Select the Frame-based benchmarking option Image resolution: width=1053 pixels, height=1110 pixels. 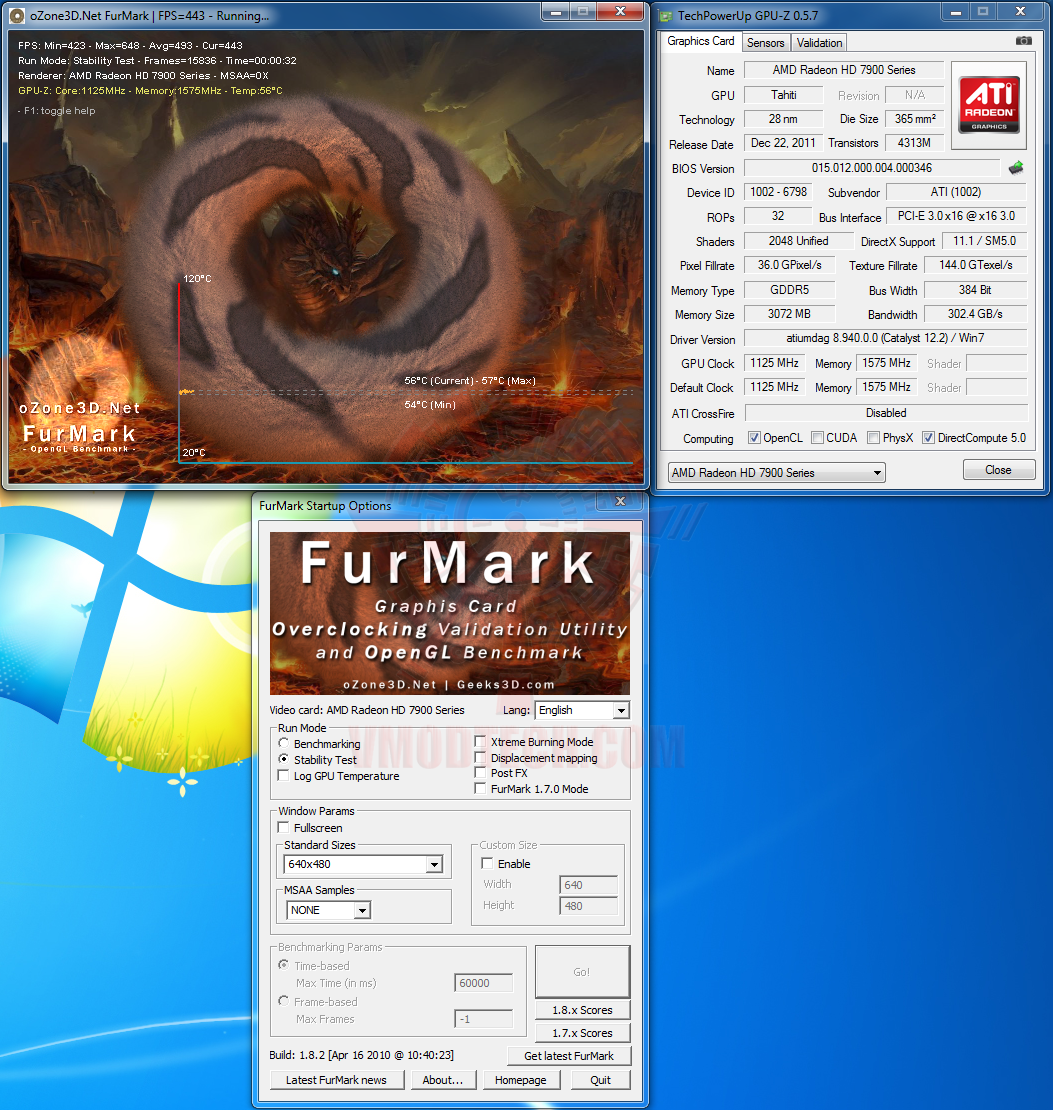point(283,1001)
